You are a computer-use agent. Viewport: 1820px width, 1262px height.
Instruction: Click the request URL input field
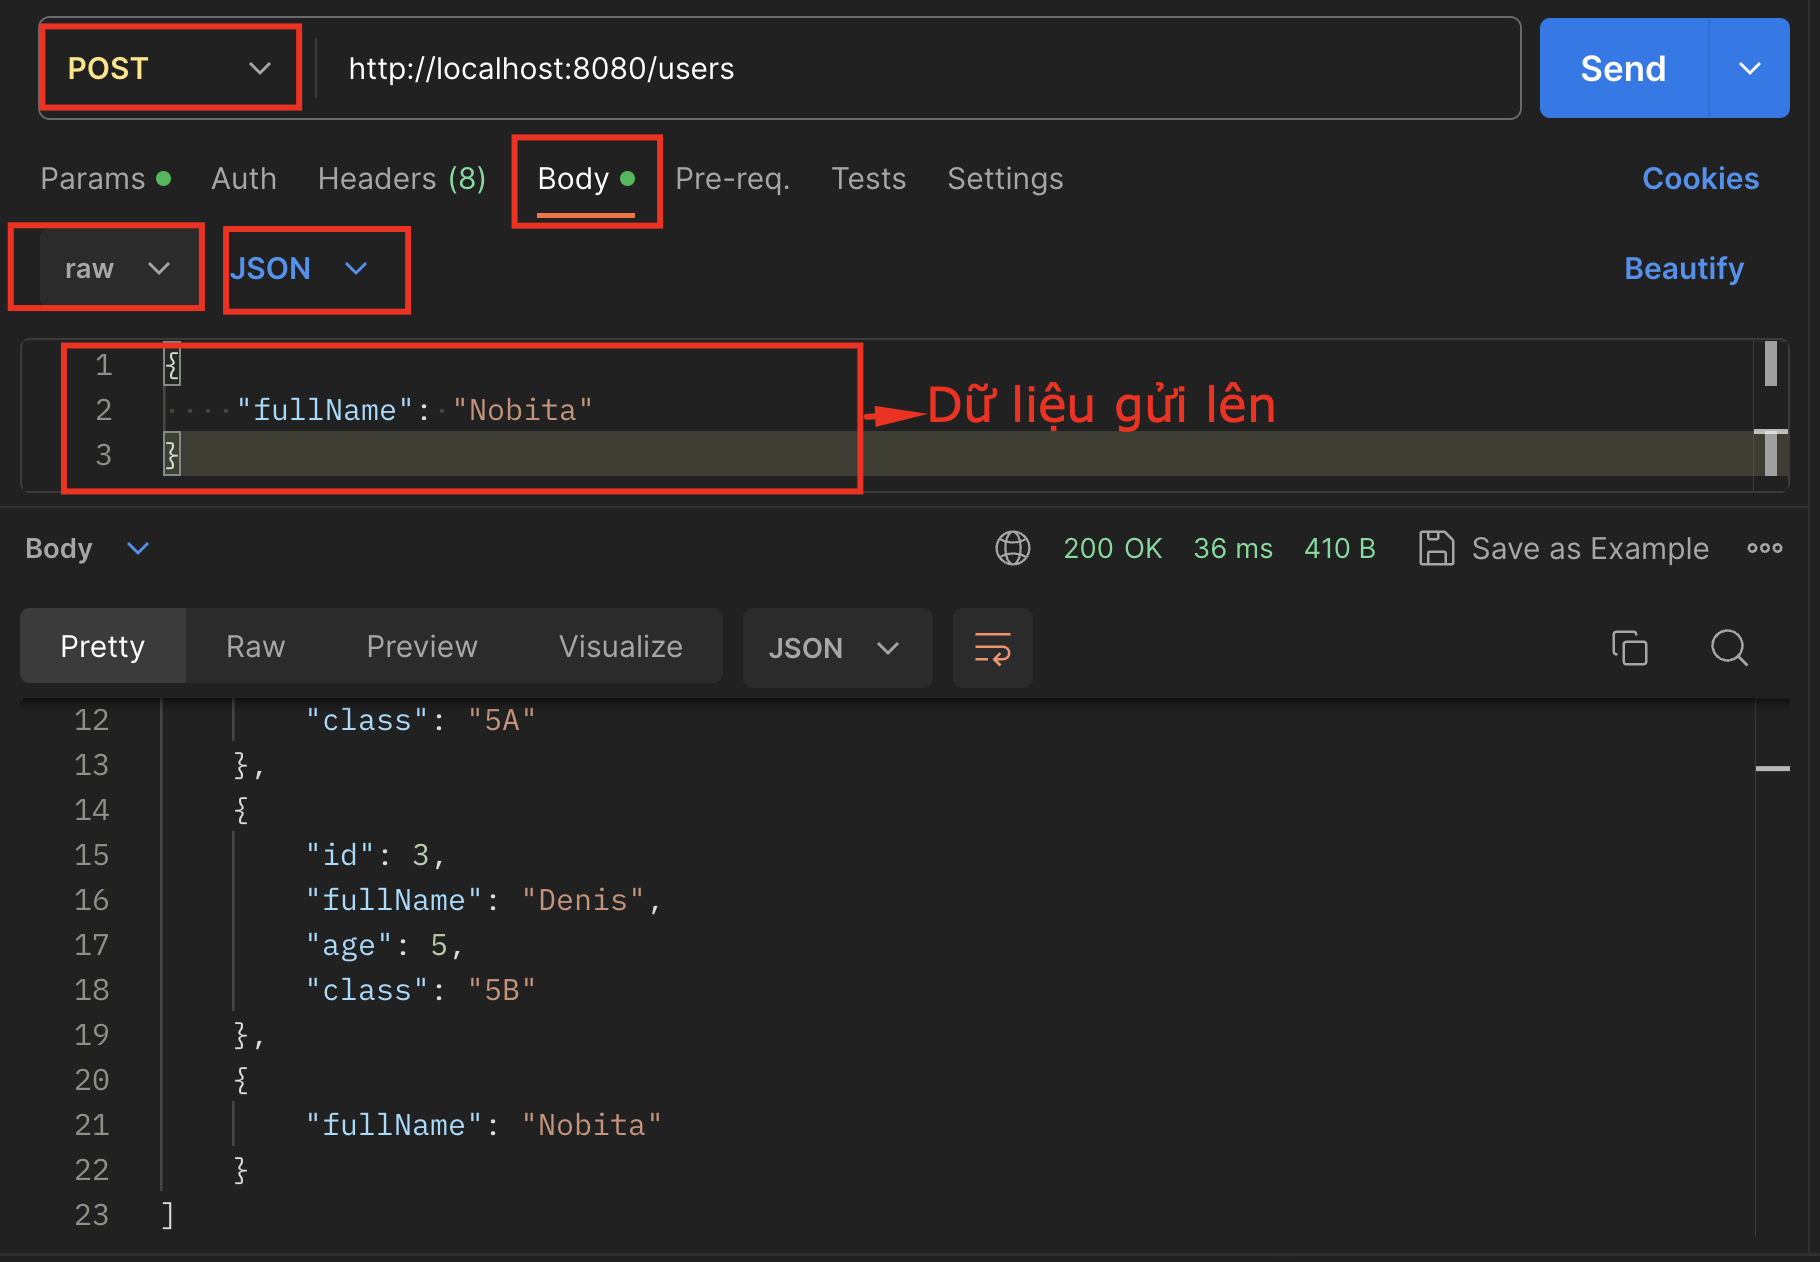click(900, 69)
